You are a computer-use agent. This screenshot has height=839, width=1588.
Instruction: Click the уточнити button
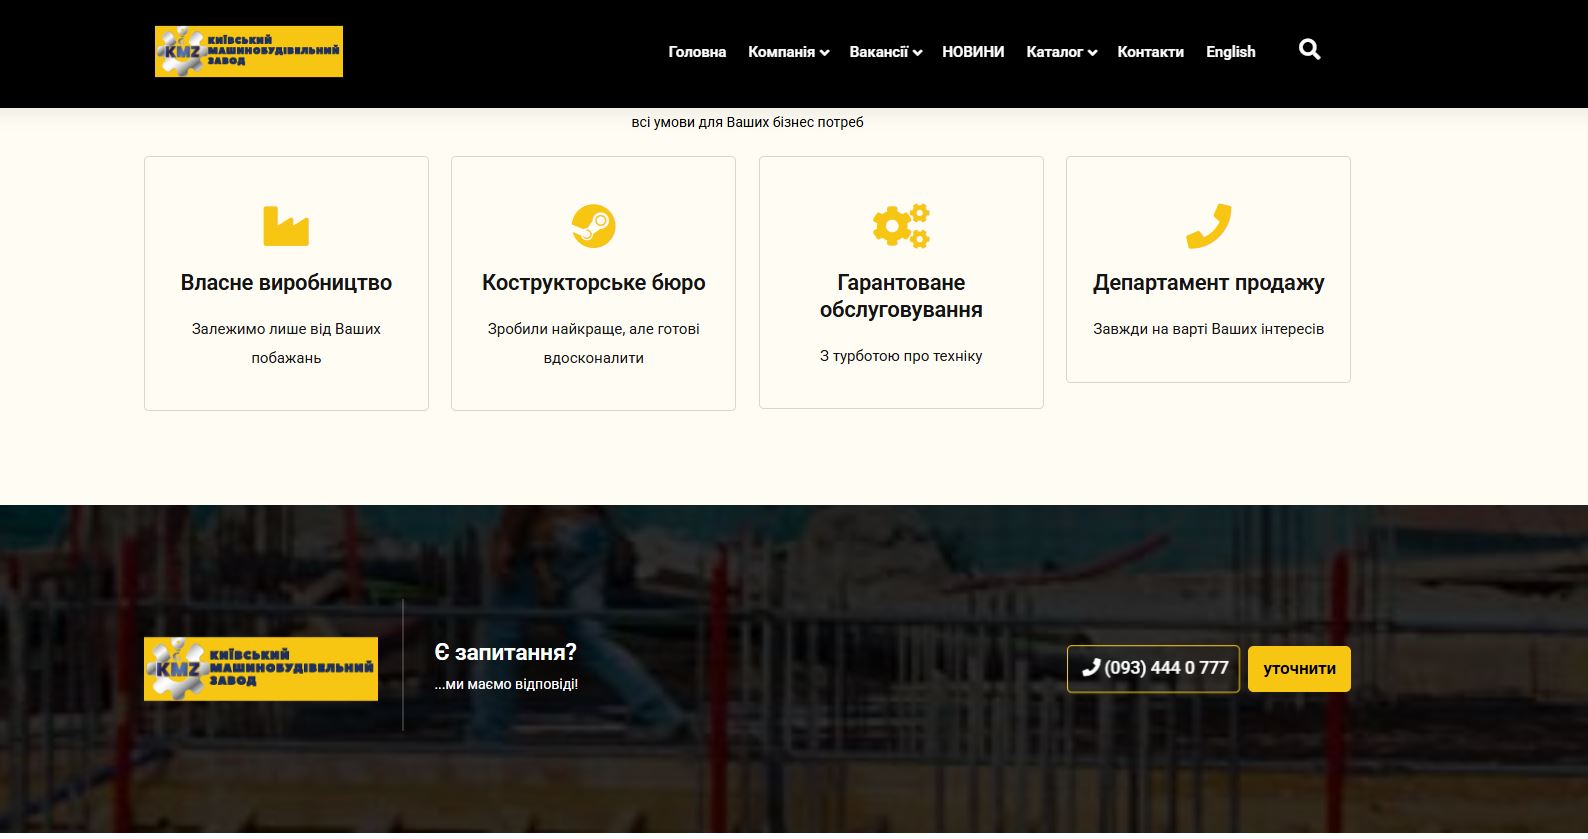pos(1299,669)
